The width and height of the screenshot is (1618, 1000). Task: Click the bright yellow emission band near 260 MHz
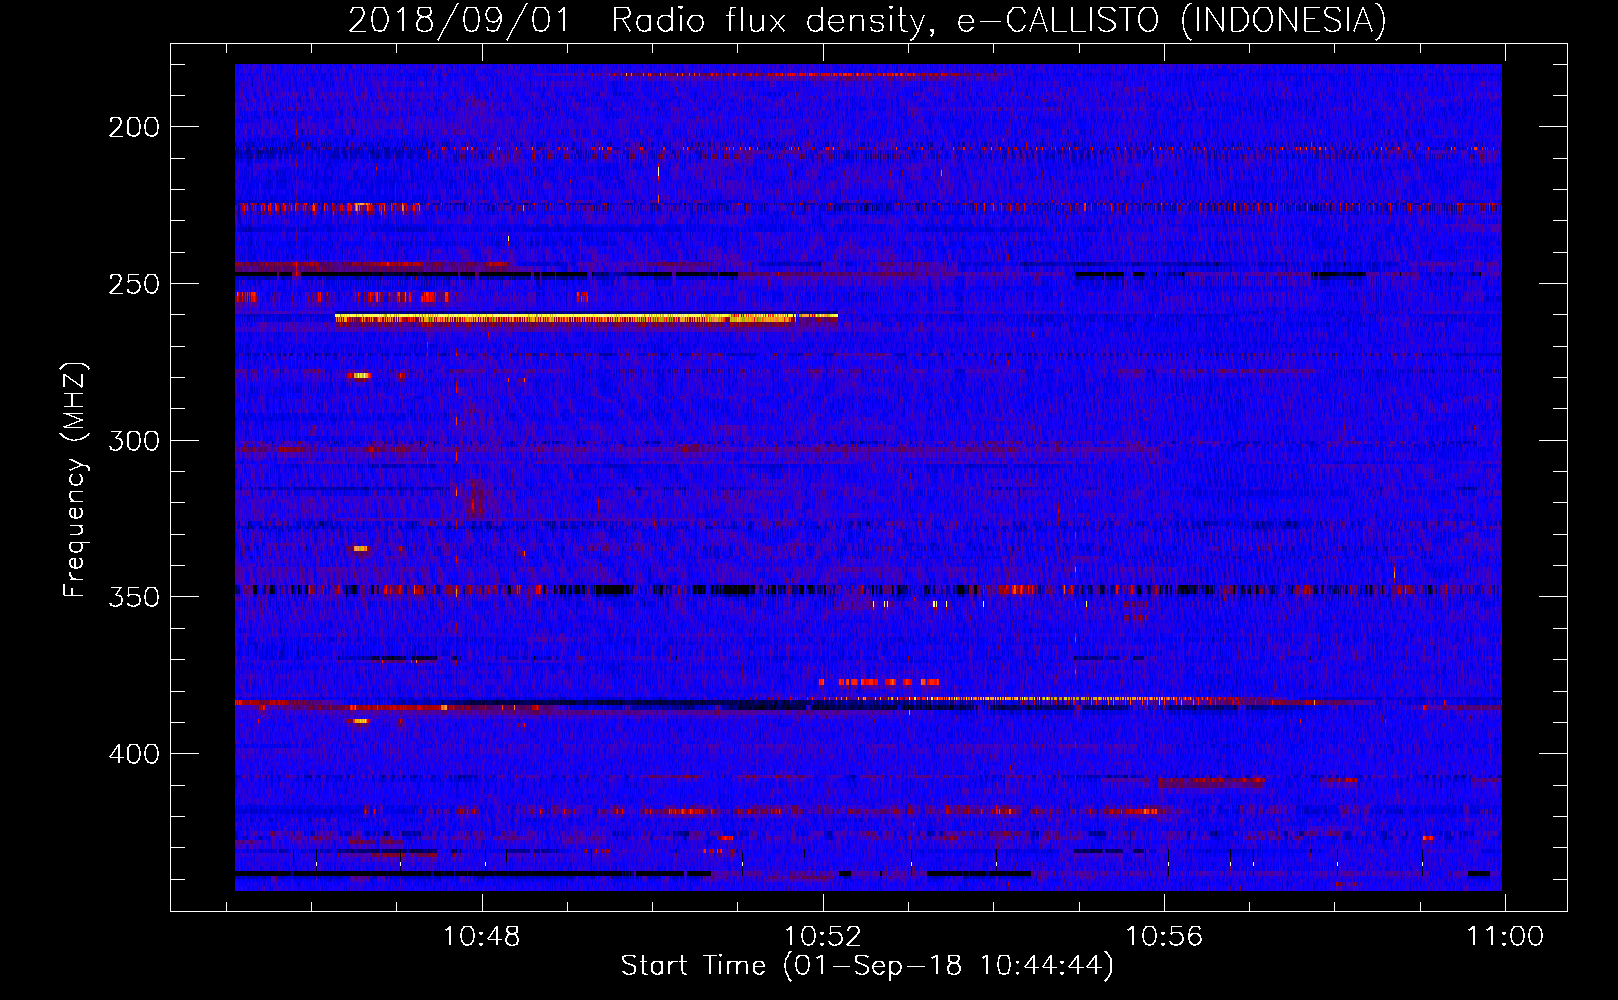click(x=586, y=319)
